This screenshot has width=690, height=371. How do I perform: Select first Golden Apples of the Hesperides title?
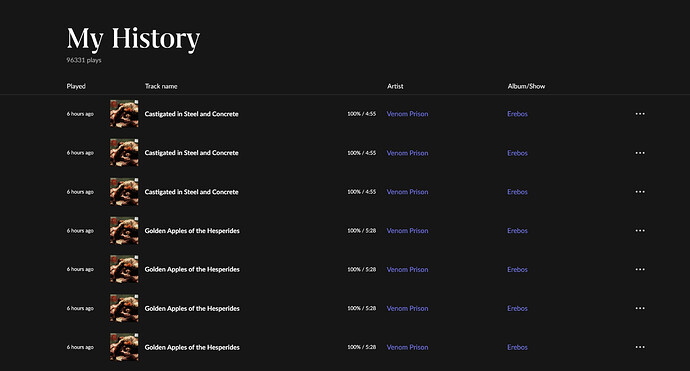click(x=192, y=231)
